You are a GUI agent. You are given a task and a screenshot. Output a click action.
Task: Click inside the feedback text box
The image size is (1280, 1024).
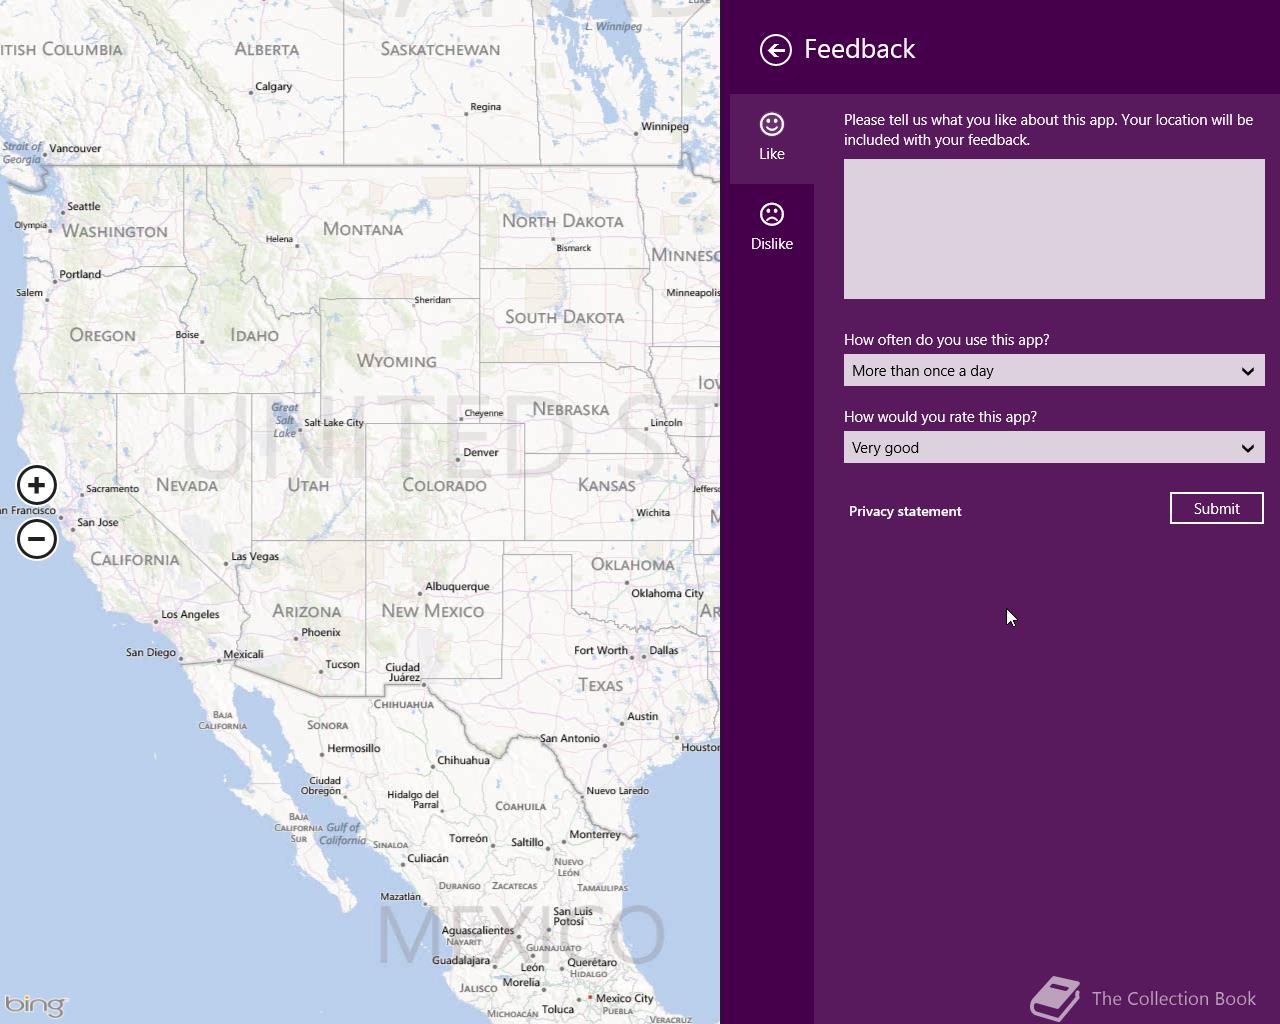[1054, 229]
